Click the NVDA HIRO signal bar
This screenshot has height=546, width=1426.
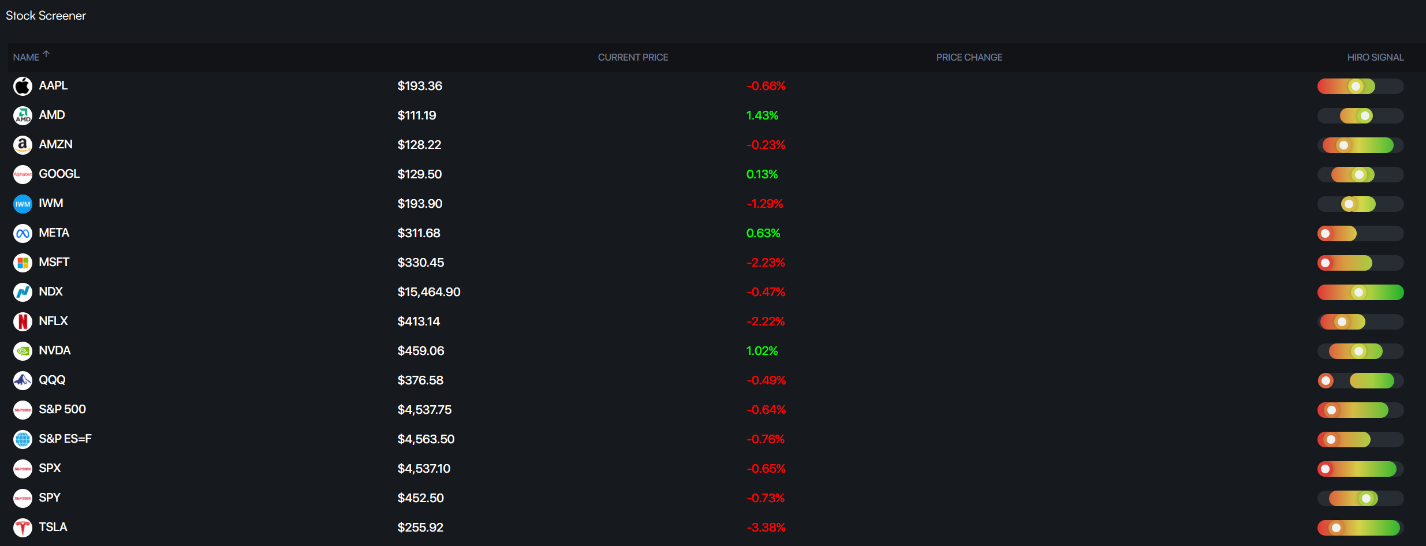(1361, 351)
